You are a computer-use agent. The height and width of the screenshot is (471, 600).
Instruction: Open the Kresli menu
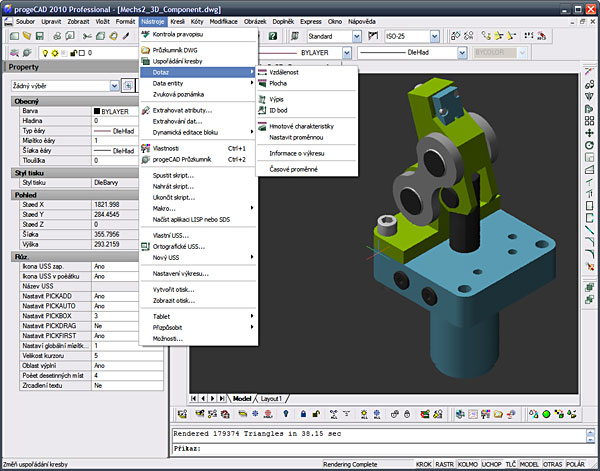pos(177,22)
